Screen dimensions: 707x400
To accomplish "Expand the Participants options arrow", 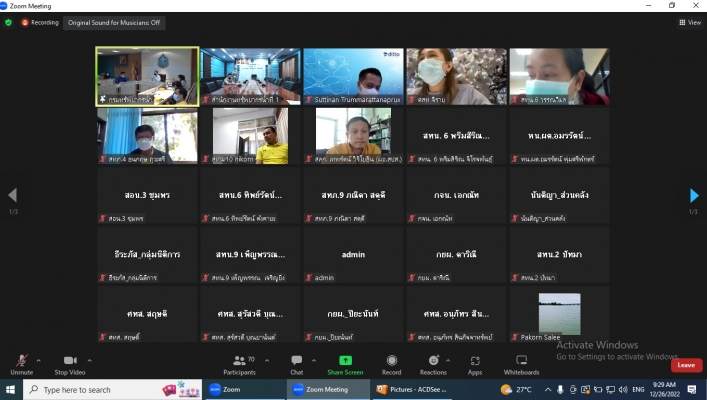I will (267, 360).
